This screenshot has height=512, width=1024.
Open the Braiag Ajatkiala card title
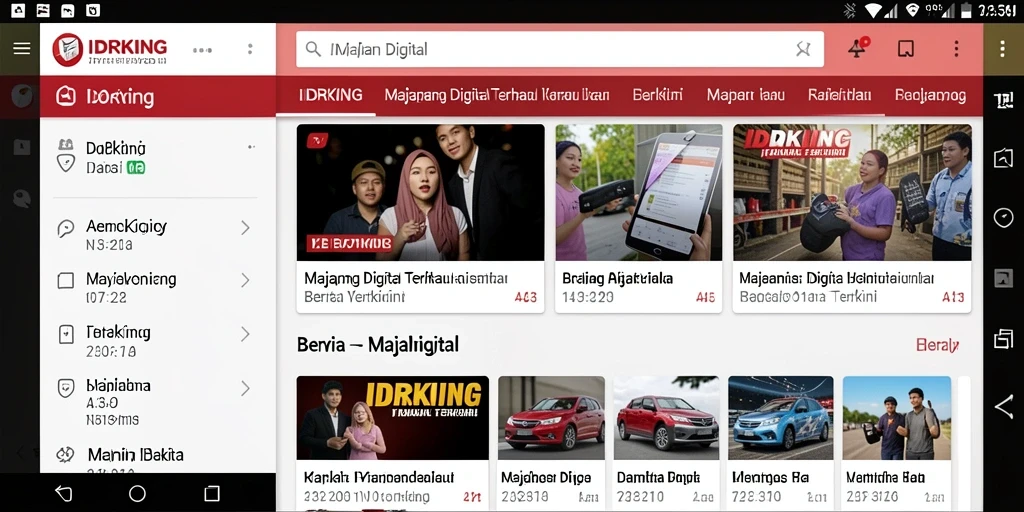point(617,278)
